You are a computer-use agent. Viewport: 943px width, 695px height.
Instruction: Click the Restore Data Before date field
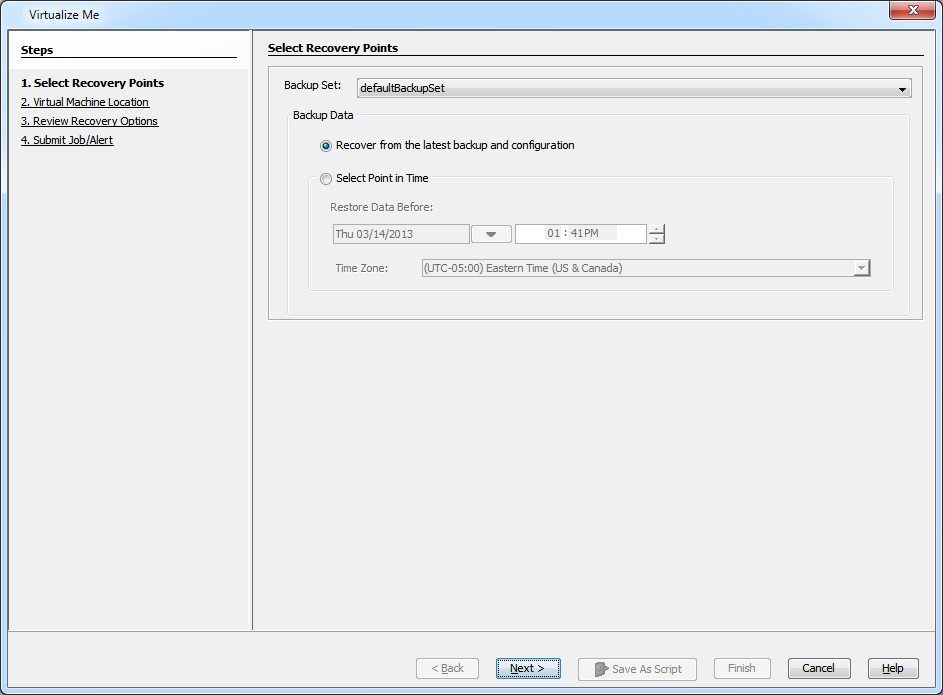401,234
